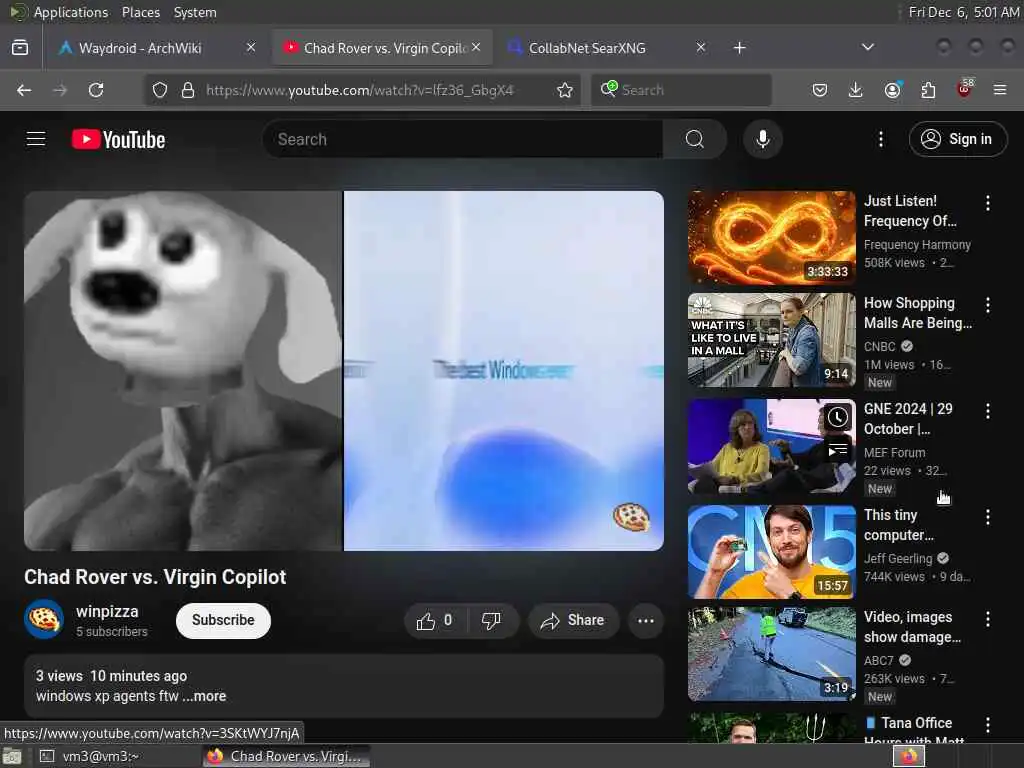Like the video with thumbs up
The width and height of the screenshot is (1024, 768).
tap(436, 620)
